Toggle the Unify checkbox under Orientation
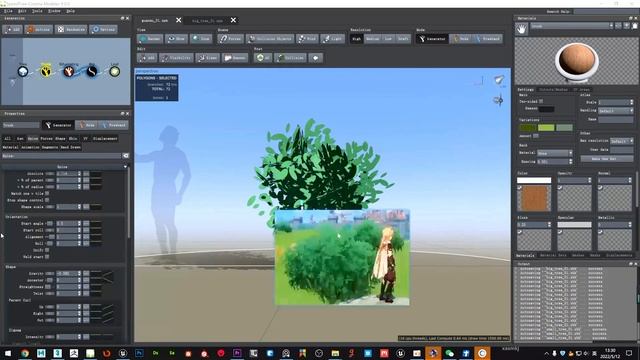Image resolution: width=640 pixels, height=360 pixels. click(x=47, y=250)
